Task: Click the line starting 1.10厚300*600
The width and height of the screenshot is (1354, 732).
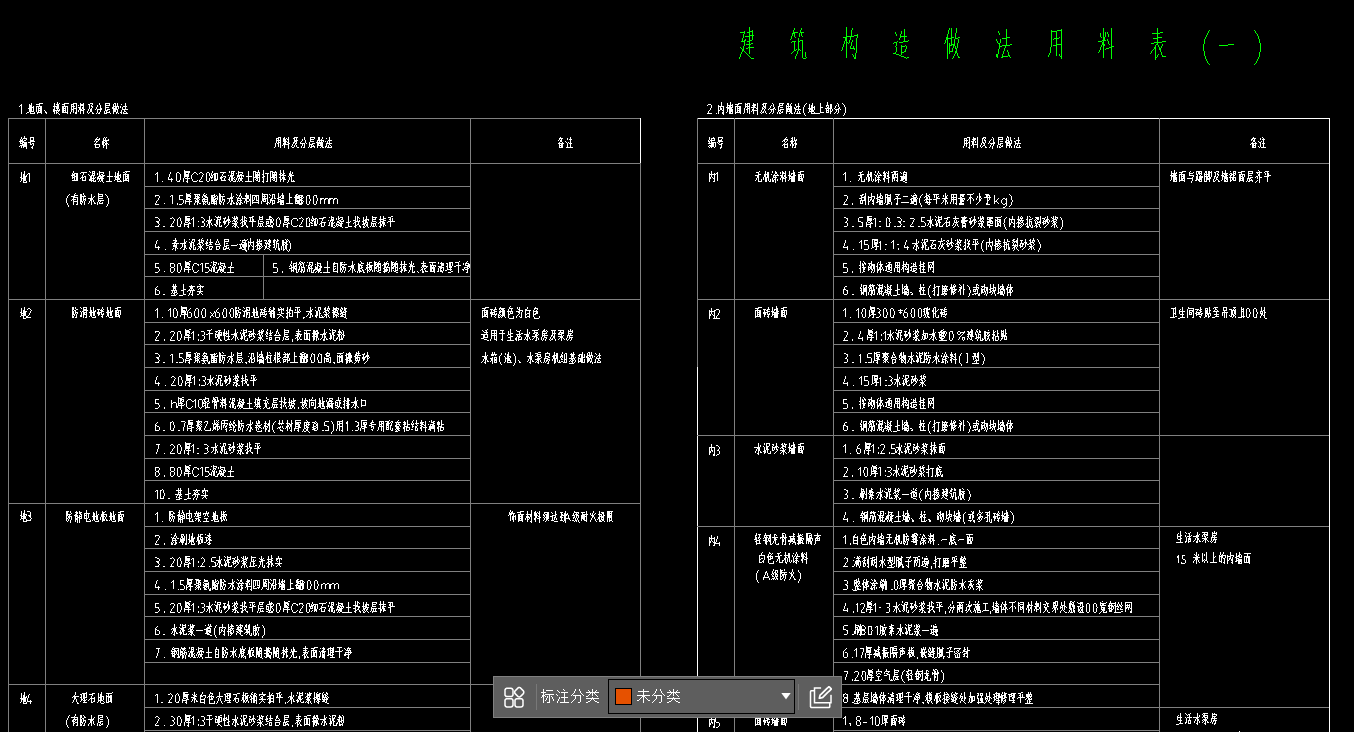Action: (x=897, y=313)
